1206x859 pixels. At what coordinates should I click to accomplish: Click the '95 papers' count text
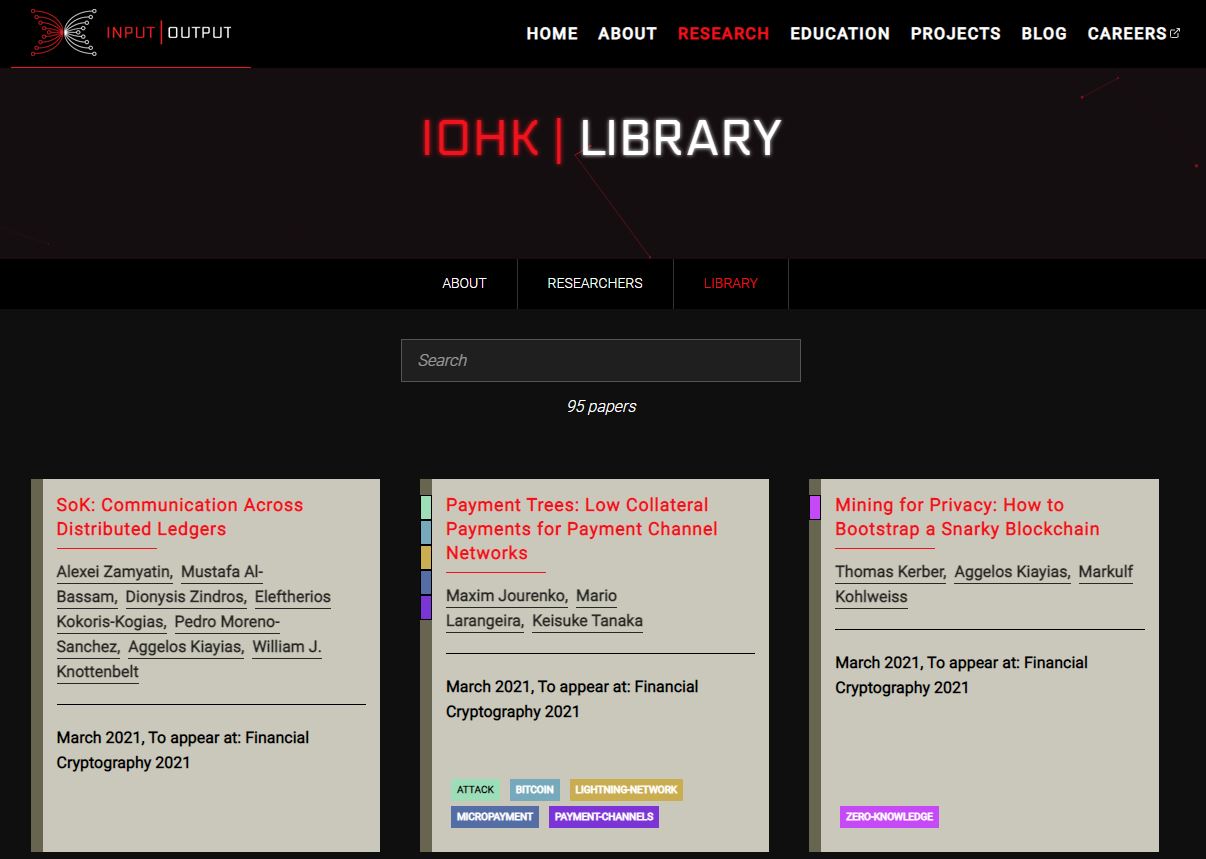(x=601, y=406)
